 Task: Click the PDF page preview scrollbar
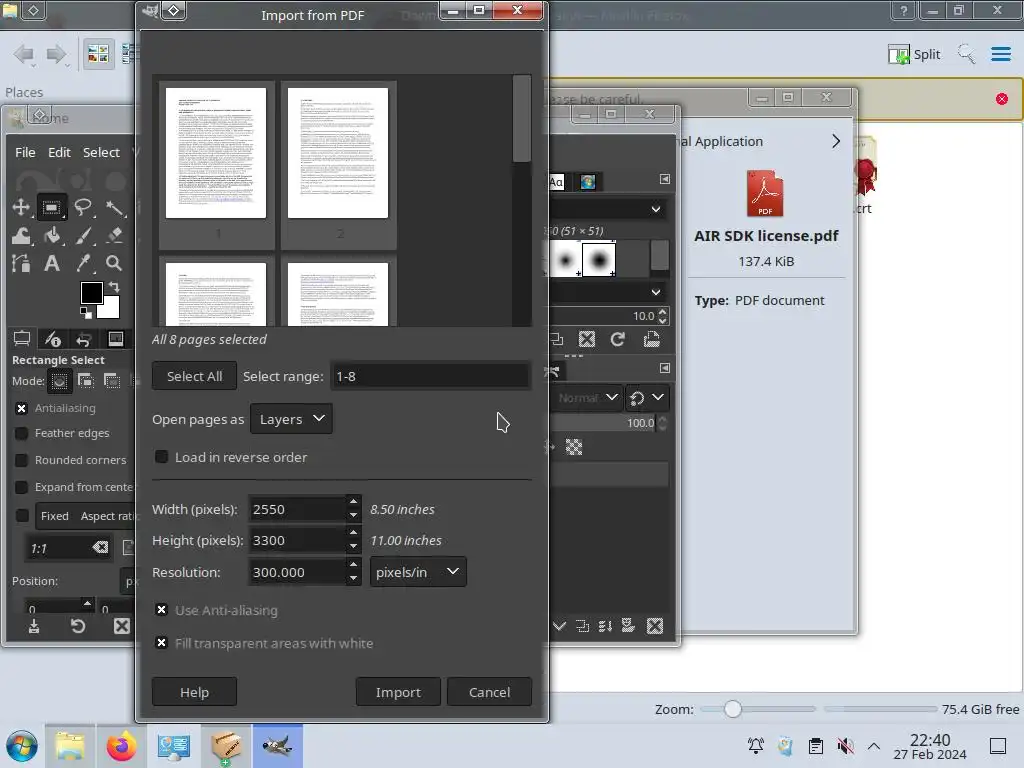[522, 119]
